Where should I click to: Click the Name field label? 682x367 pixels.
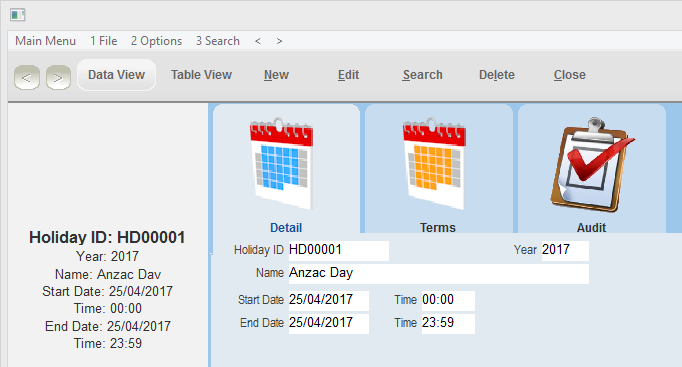click(x=270, y=273)
